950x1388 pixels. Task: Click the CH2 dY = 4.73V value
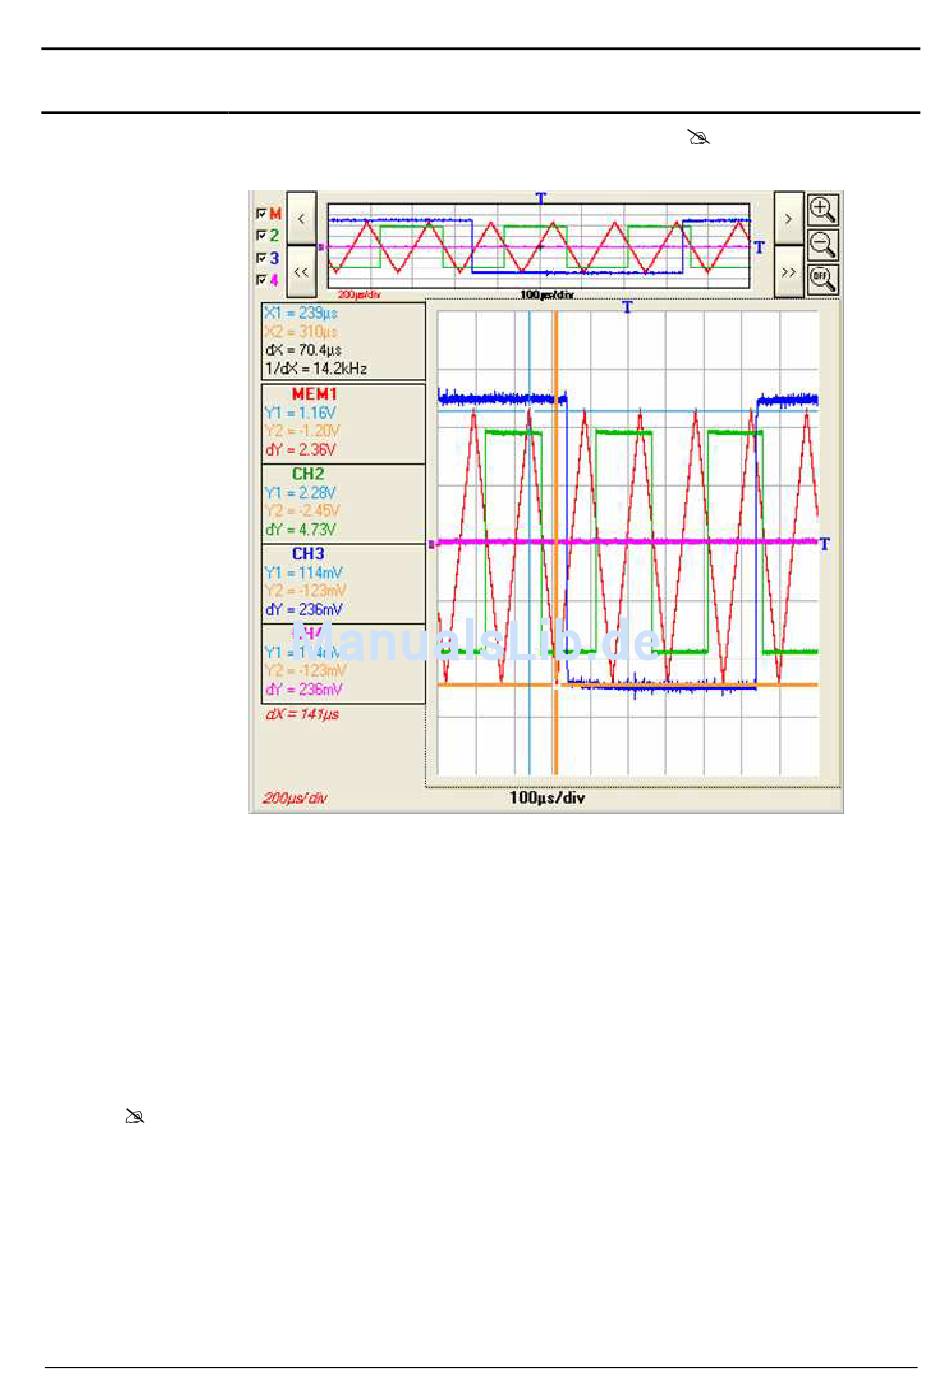300,530
